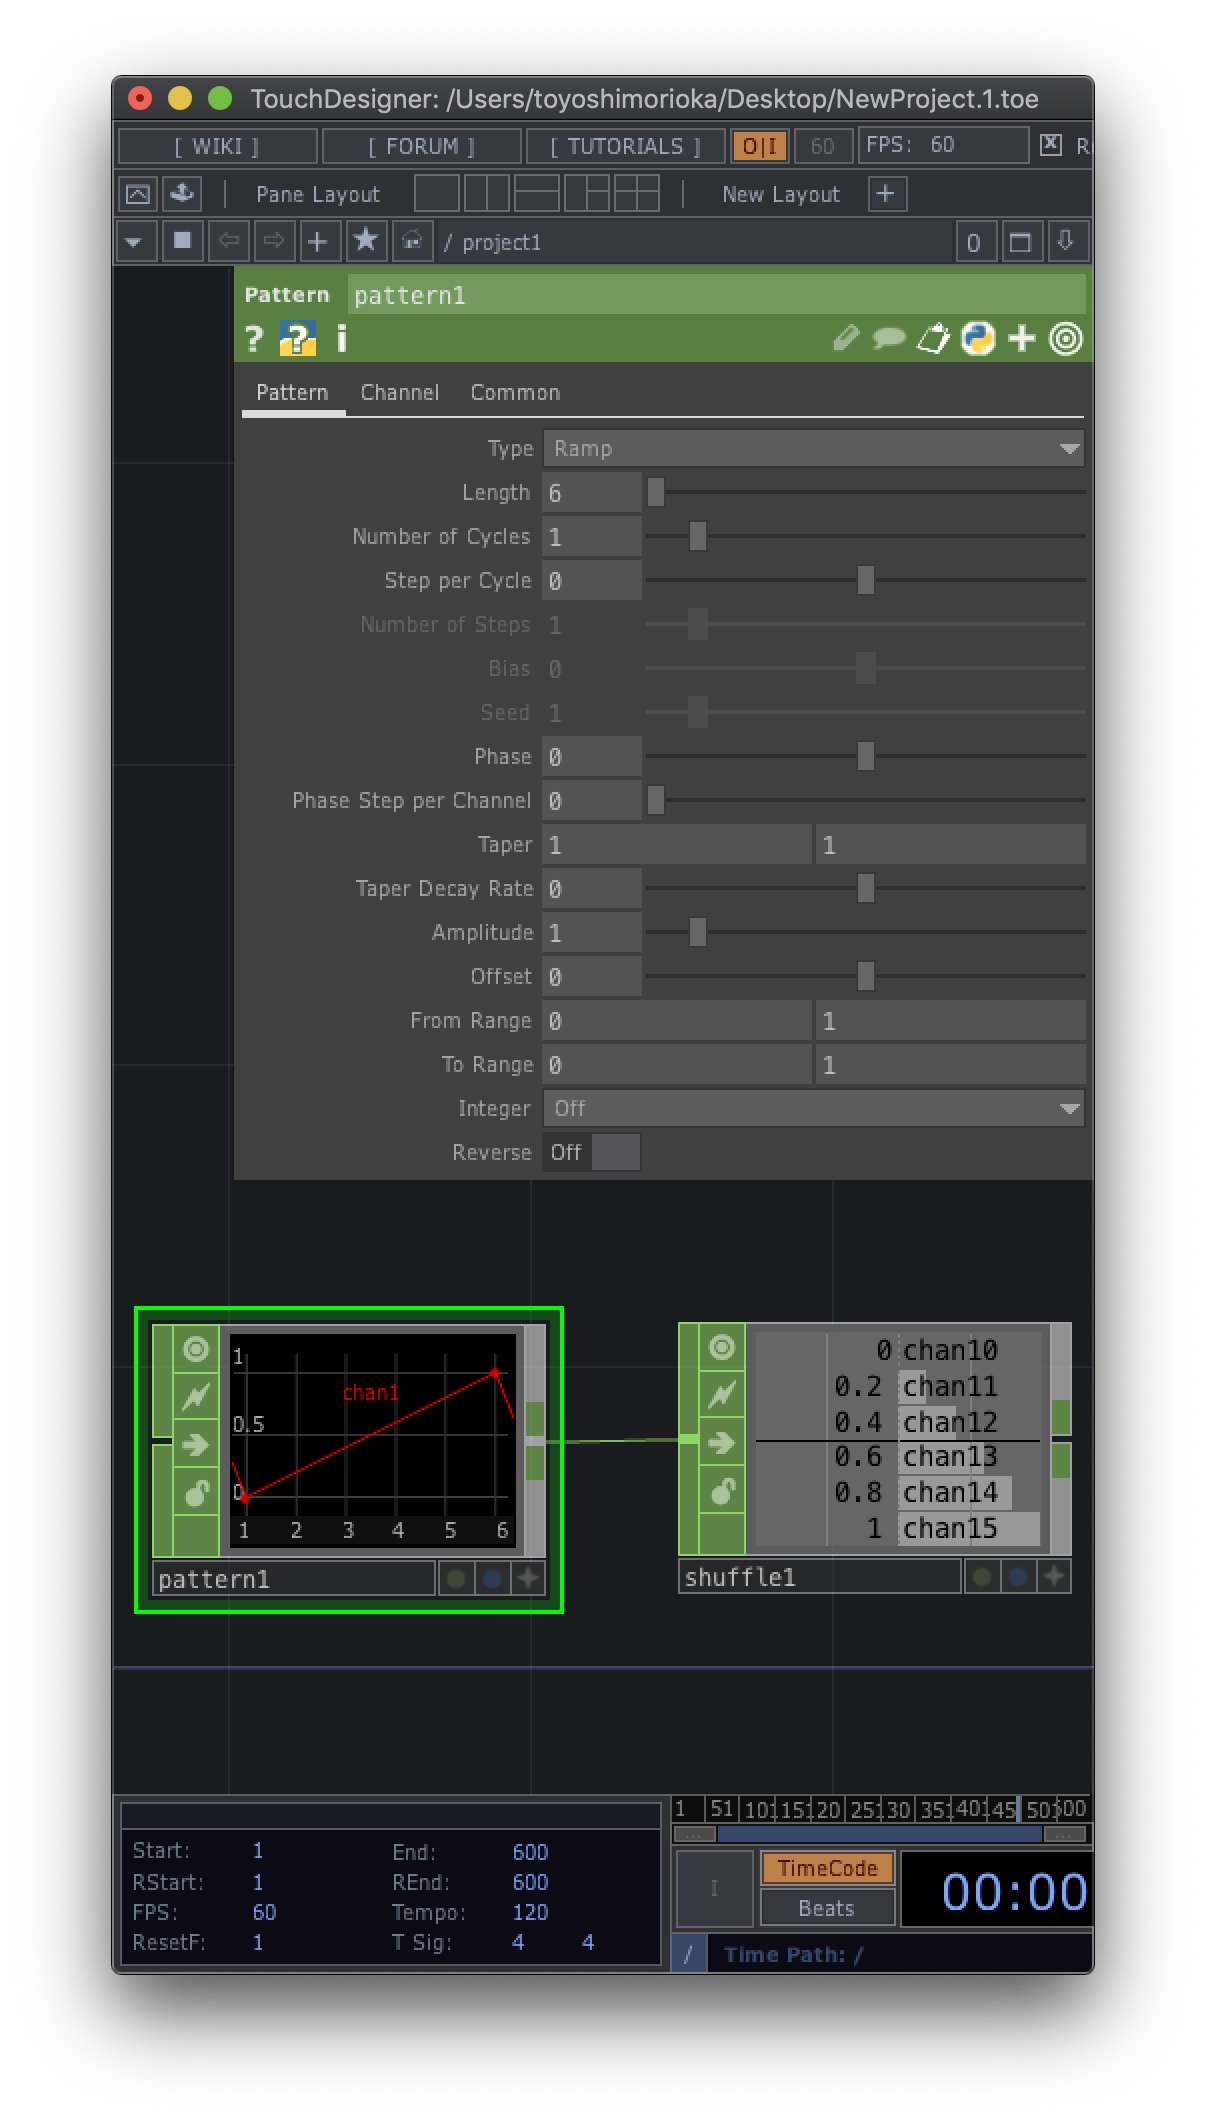Click the shuffle1 node name label

coord(820,1577)
